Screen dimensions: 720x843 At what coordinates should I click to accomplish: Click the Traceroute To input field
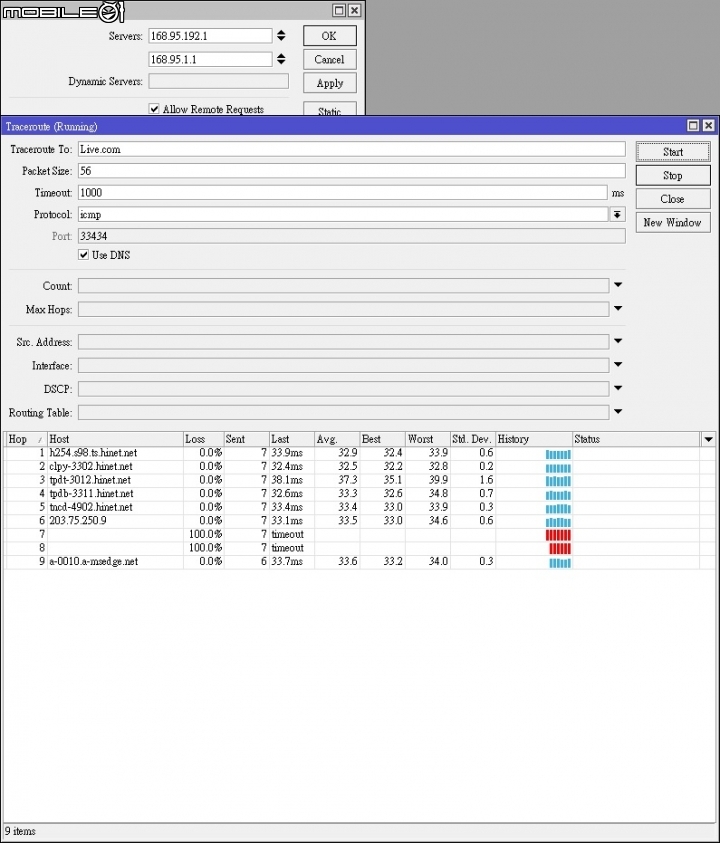point(352,149)
